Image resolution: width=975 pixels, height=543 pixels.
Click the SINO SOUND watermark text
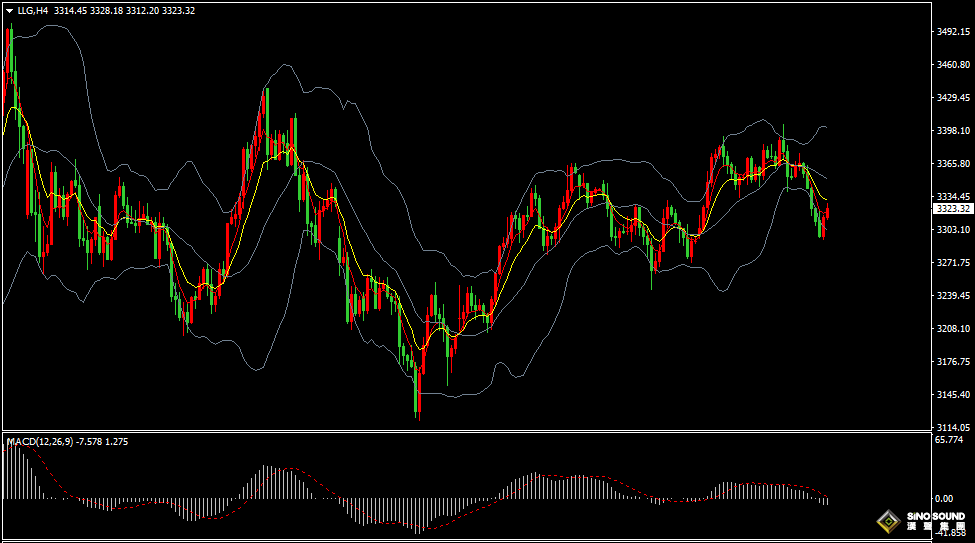coord(935,517)
